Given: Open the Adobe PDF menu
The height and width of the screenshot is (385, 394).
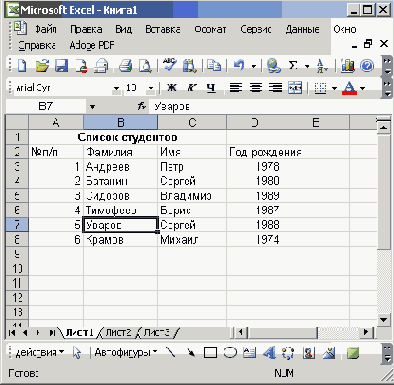Looking at the screenshot, I should point(92,45).
